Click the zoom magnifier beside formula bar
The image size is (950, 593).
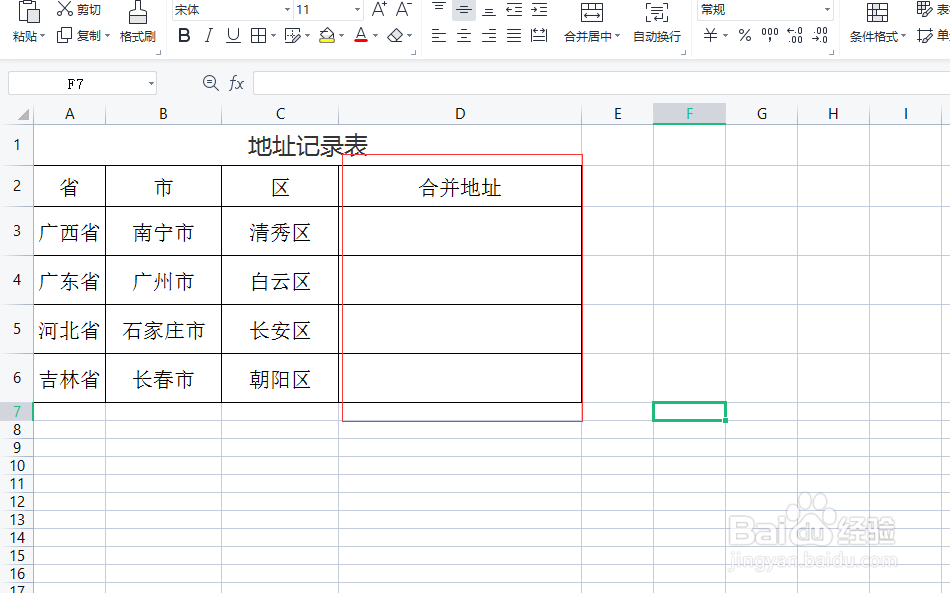210,83
